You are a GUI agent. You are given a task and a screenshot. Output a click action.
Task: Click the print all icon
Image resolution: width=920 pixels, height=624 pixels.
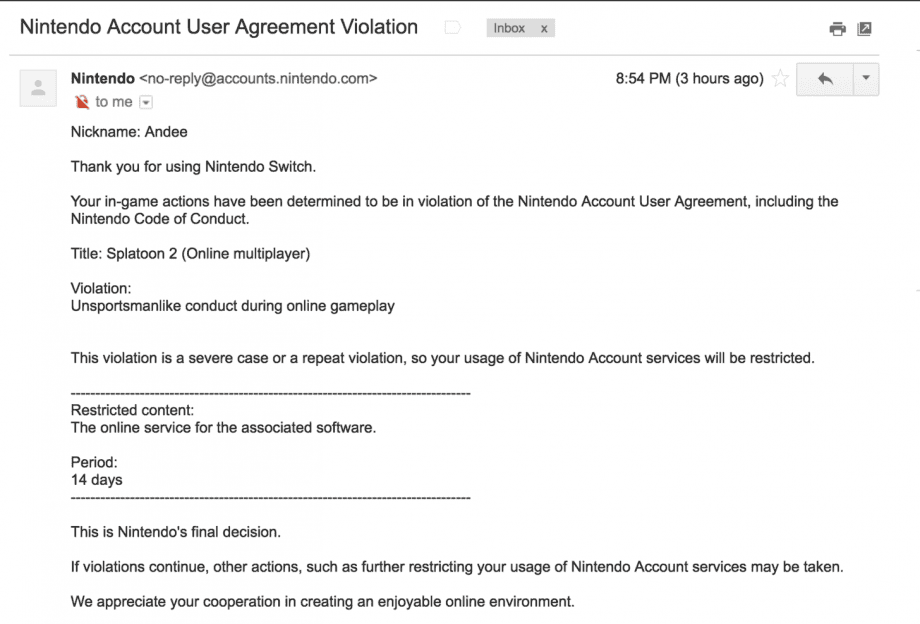click(x=838, y=29)
